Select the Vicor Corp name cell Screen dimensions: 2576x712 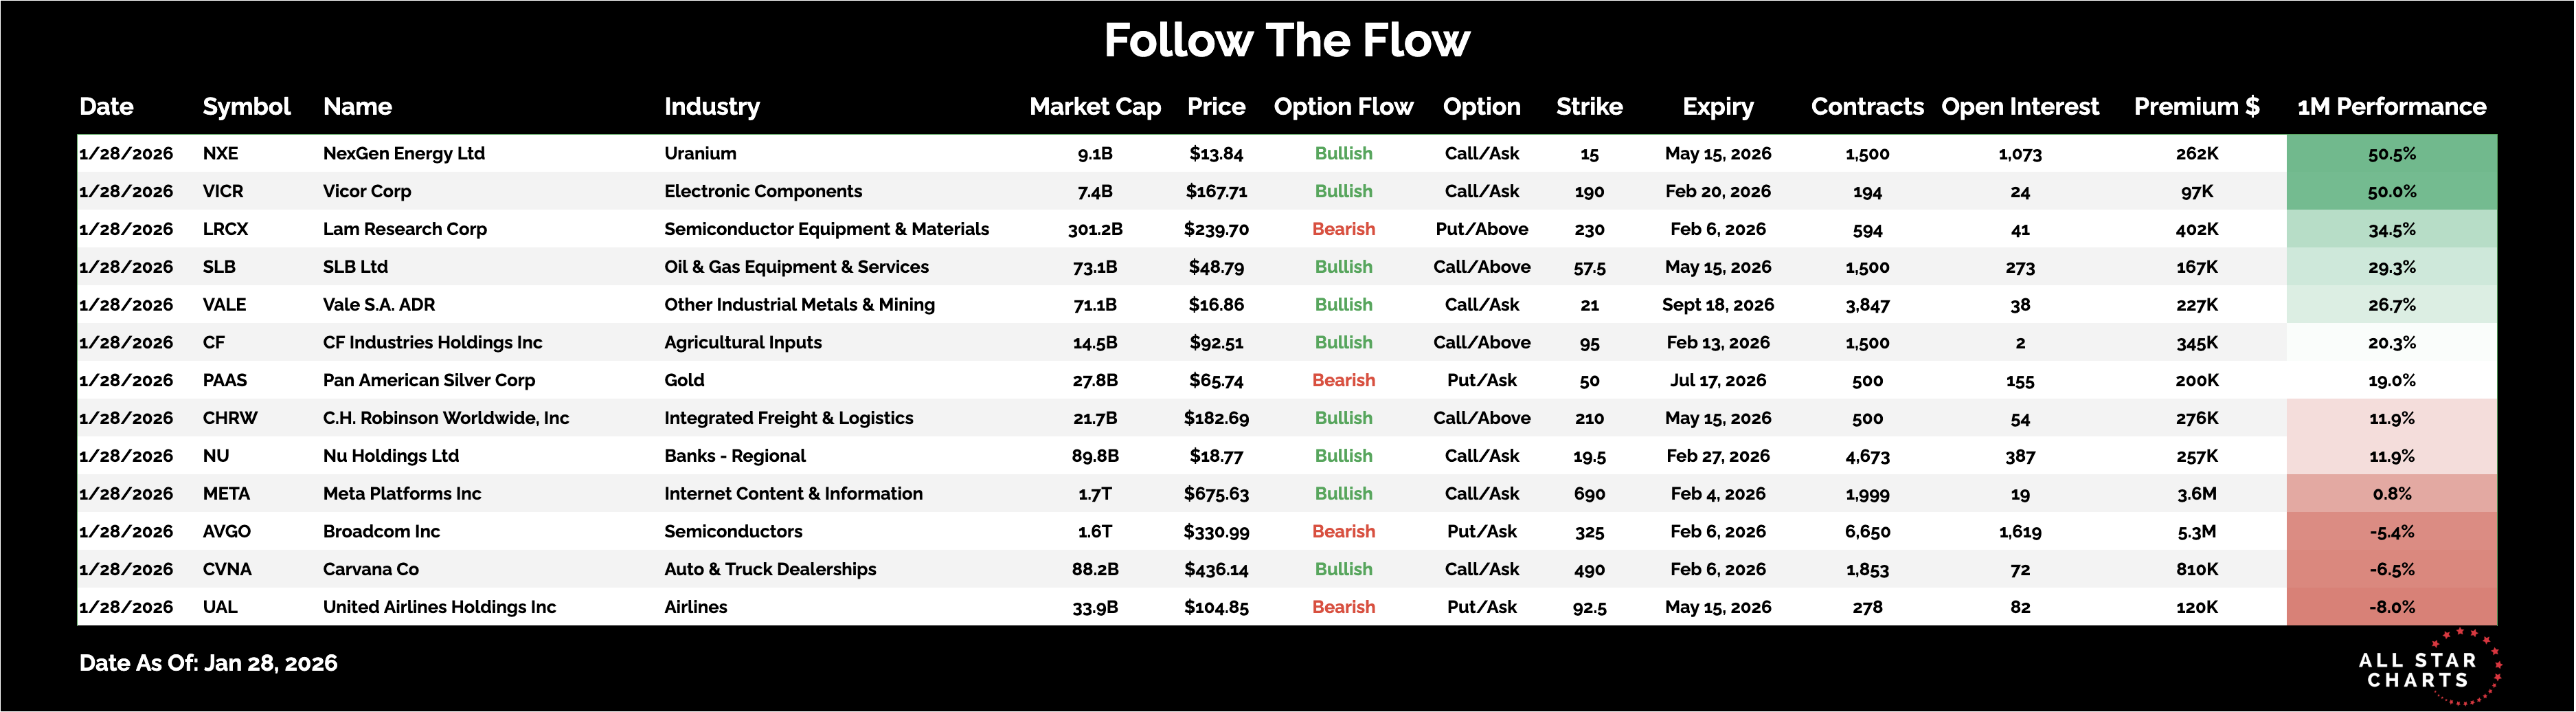pos(366,192)
